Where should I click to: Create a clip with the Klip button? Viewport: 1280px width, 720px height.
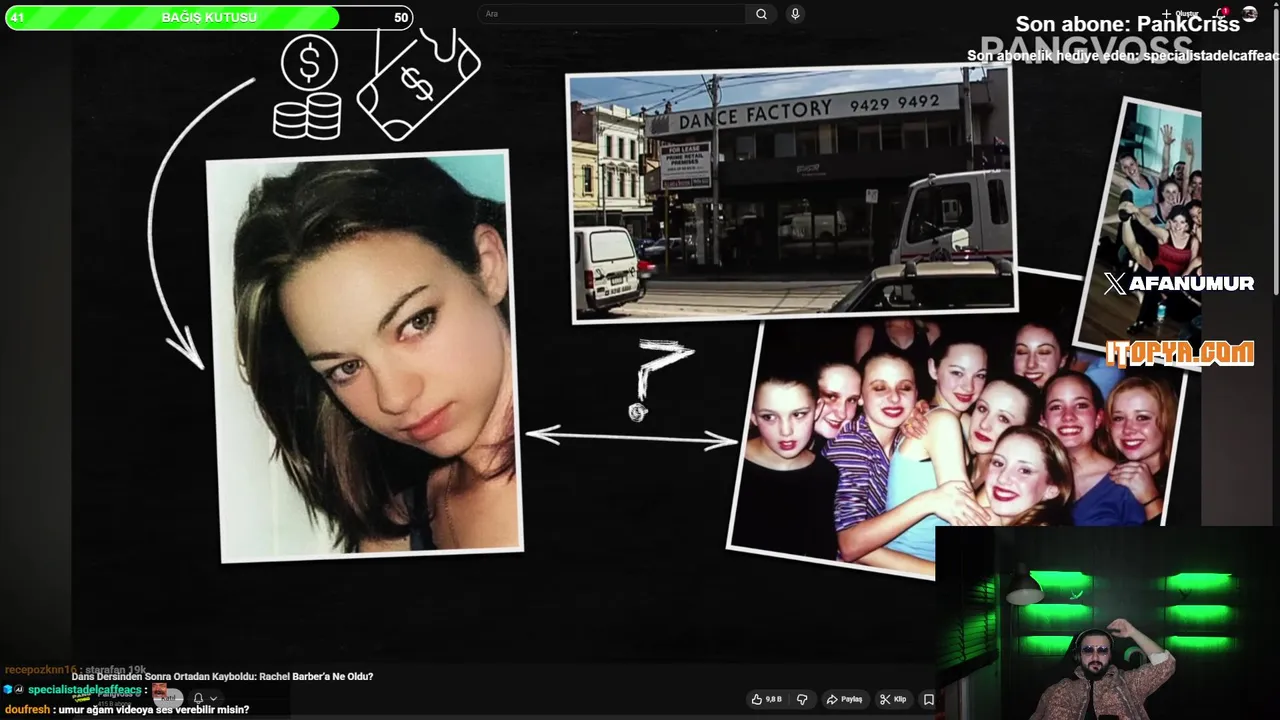[892, 700]
